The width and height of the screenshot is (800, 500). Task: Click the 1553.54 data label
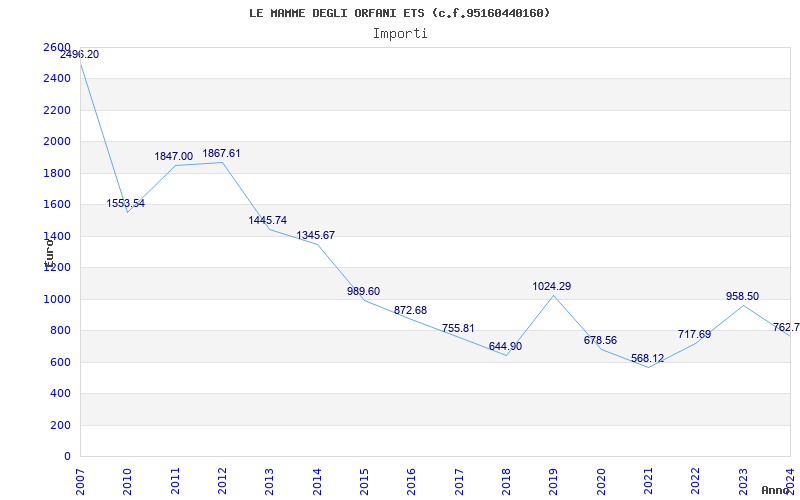(126, 204)
